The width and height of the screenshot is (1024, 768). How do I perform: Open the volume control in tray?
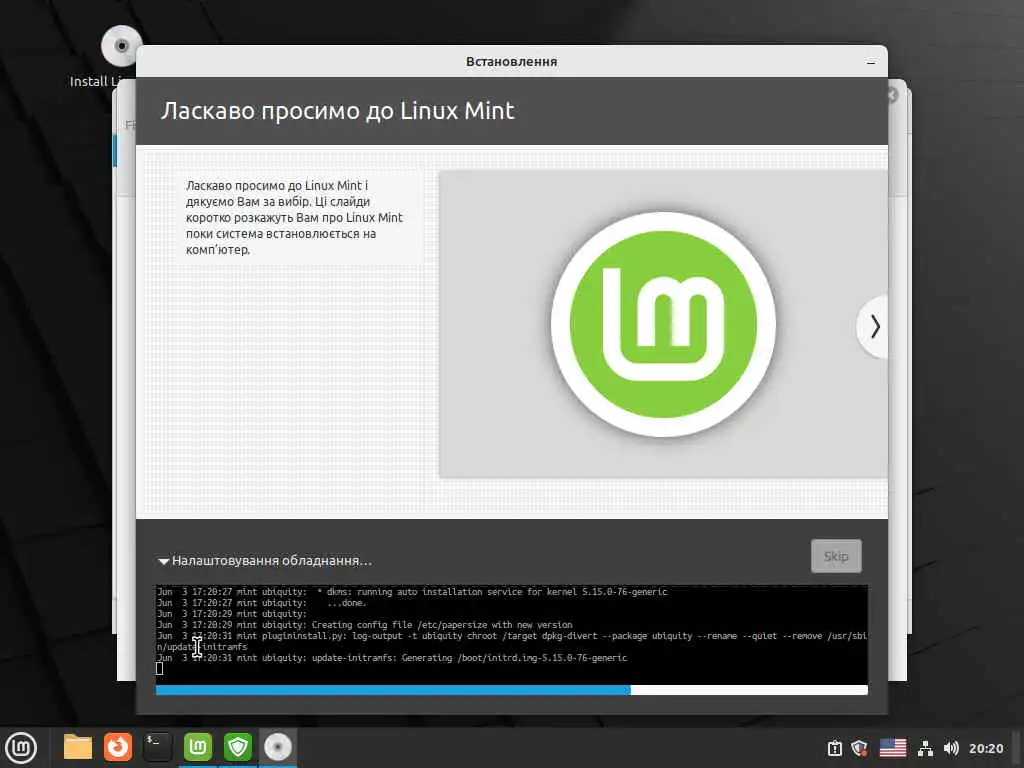click(951, 748)
